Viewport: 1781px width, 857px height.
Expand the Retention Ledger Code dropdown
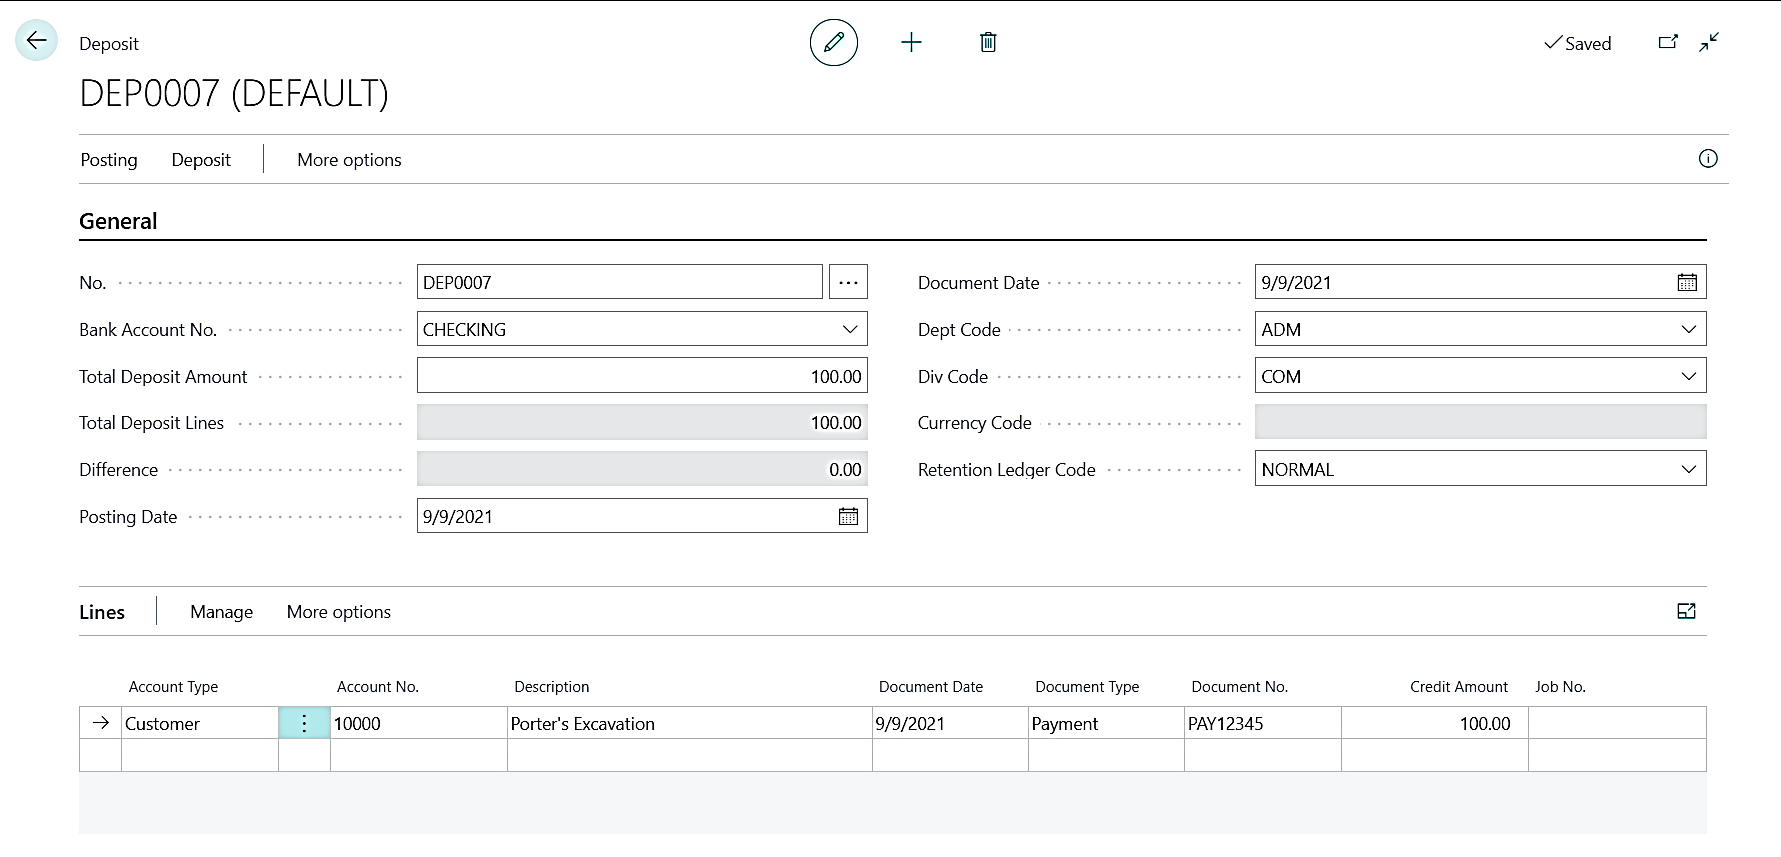tap(1688, 470)
